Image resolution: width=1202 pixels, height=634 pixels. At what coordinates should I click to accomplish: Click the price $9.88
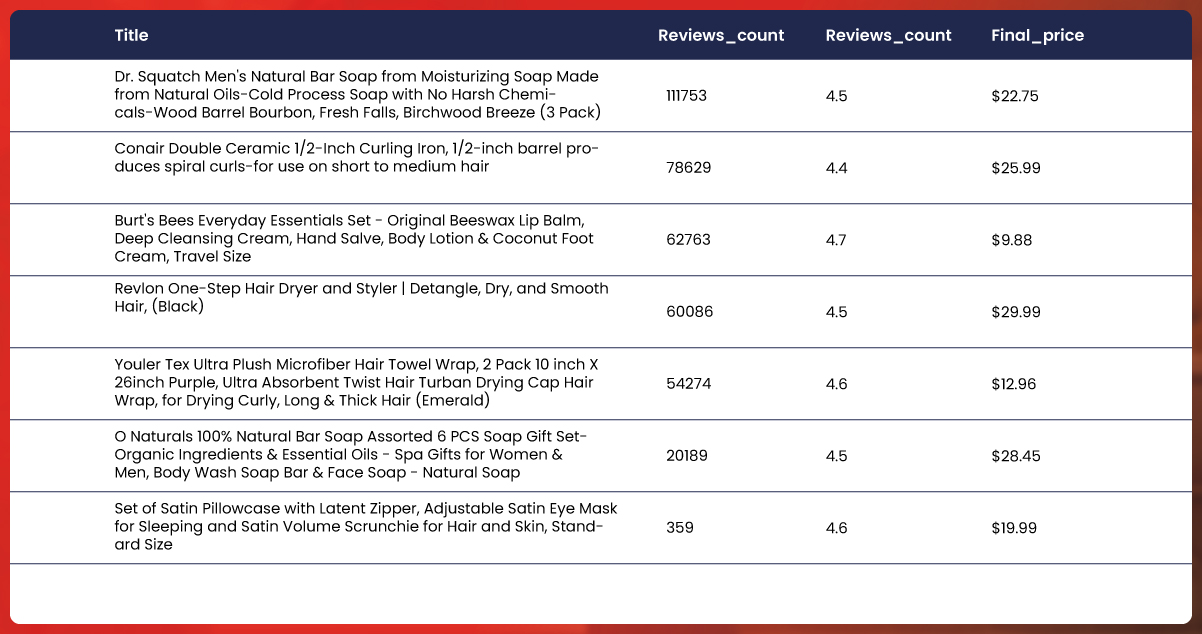click(x=1012, y=240)
